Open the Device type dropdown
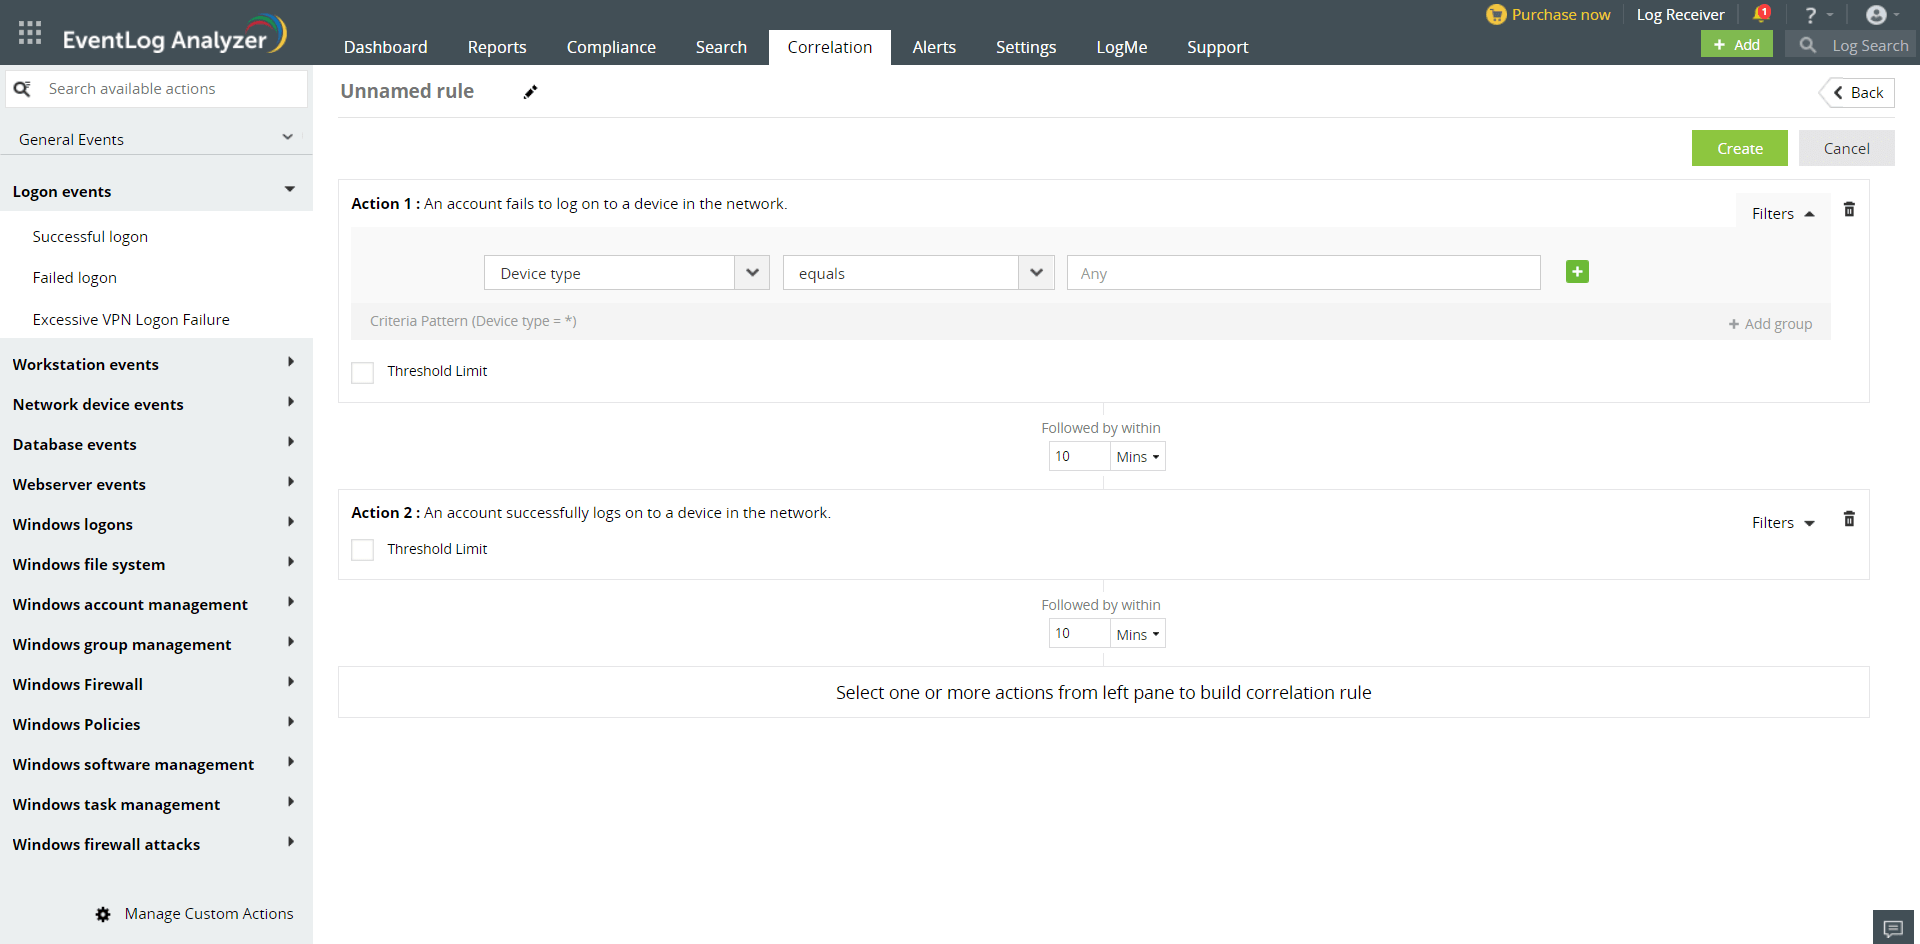Viewport: 1920px width, 944px height. (x=626, y=273)
